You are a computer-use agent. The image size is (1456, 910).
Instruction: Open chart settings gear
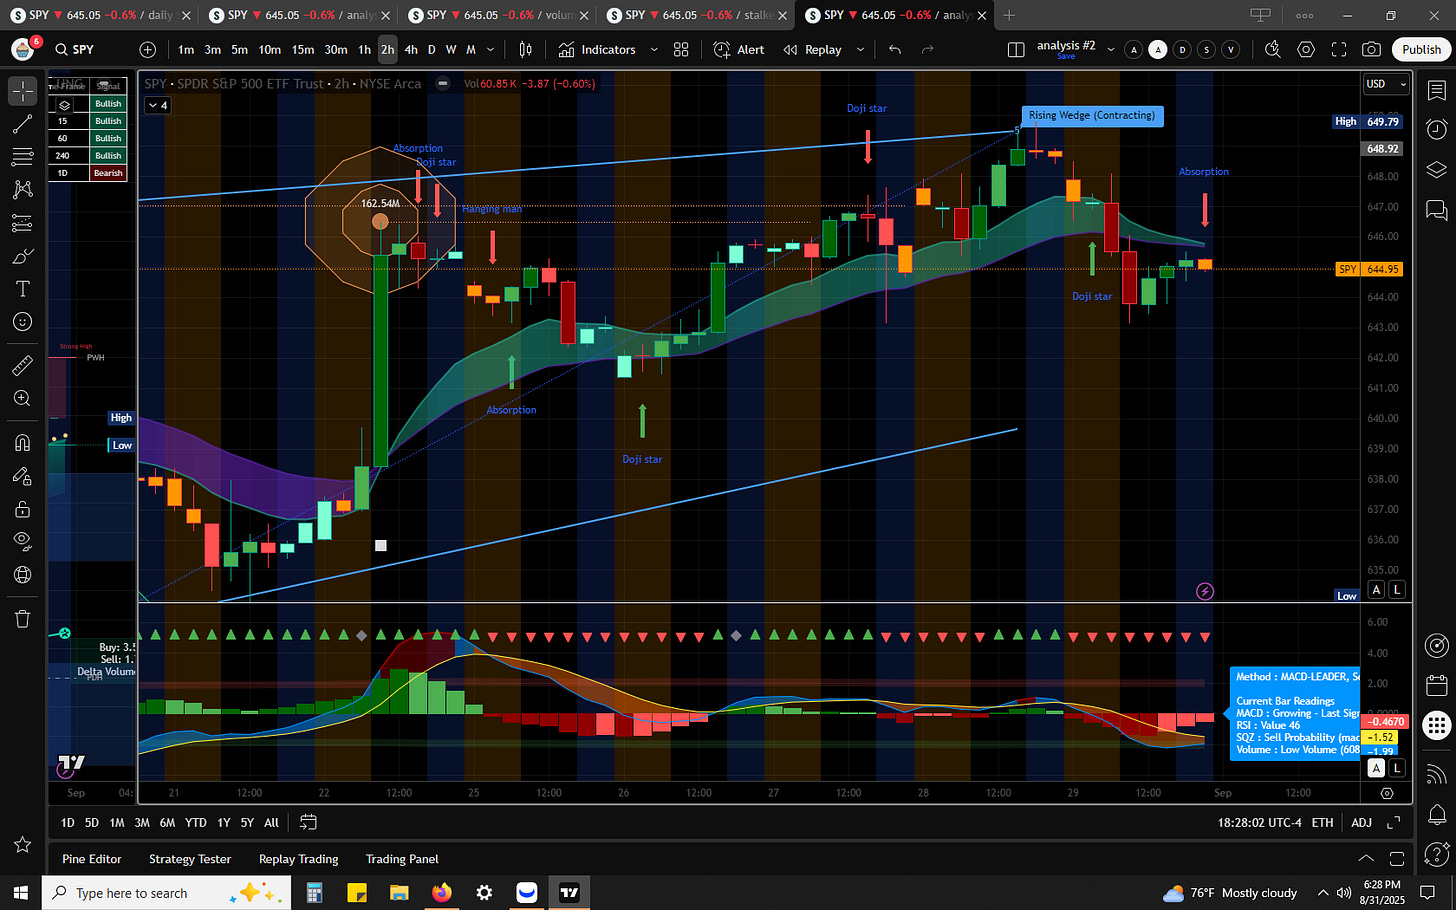tap(1306, 49)
